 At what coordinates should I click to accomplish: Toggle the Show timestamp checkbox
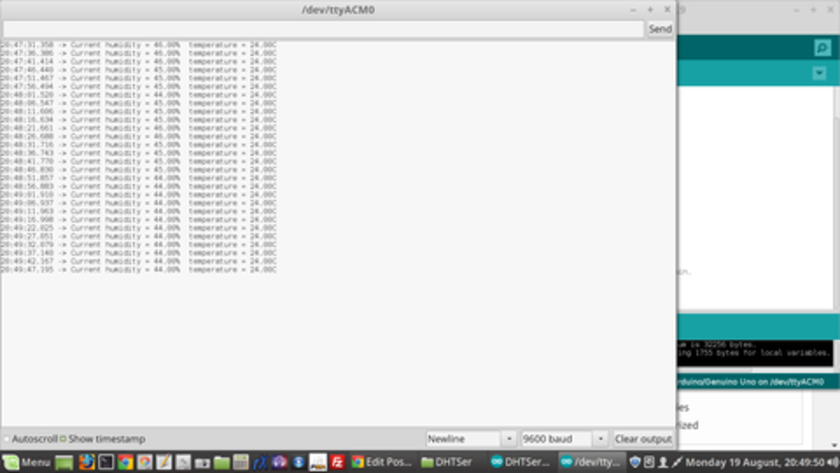63,439
